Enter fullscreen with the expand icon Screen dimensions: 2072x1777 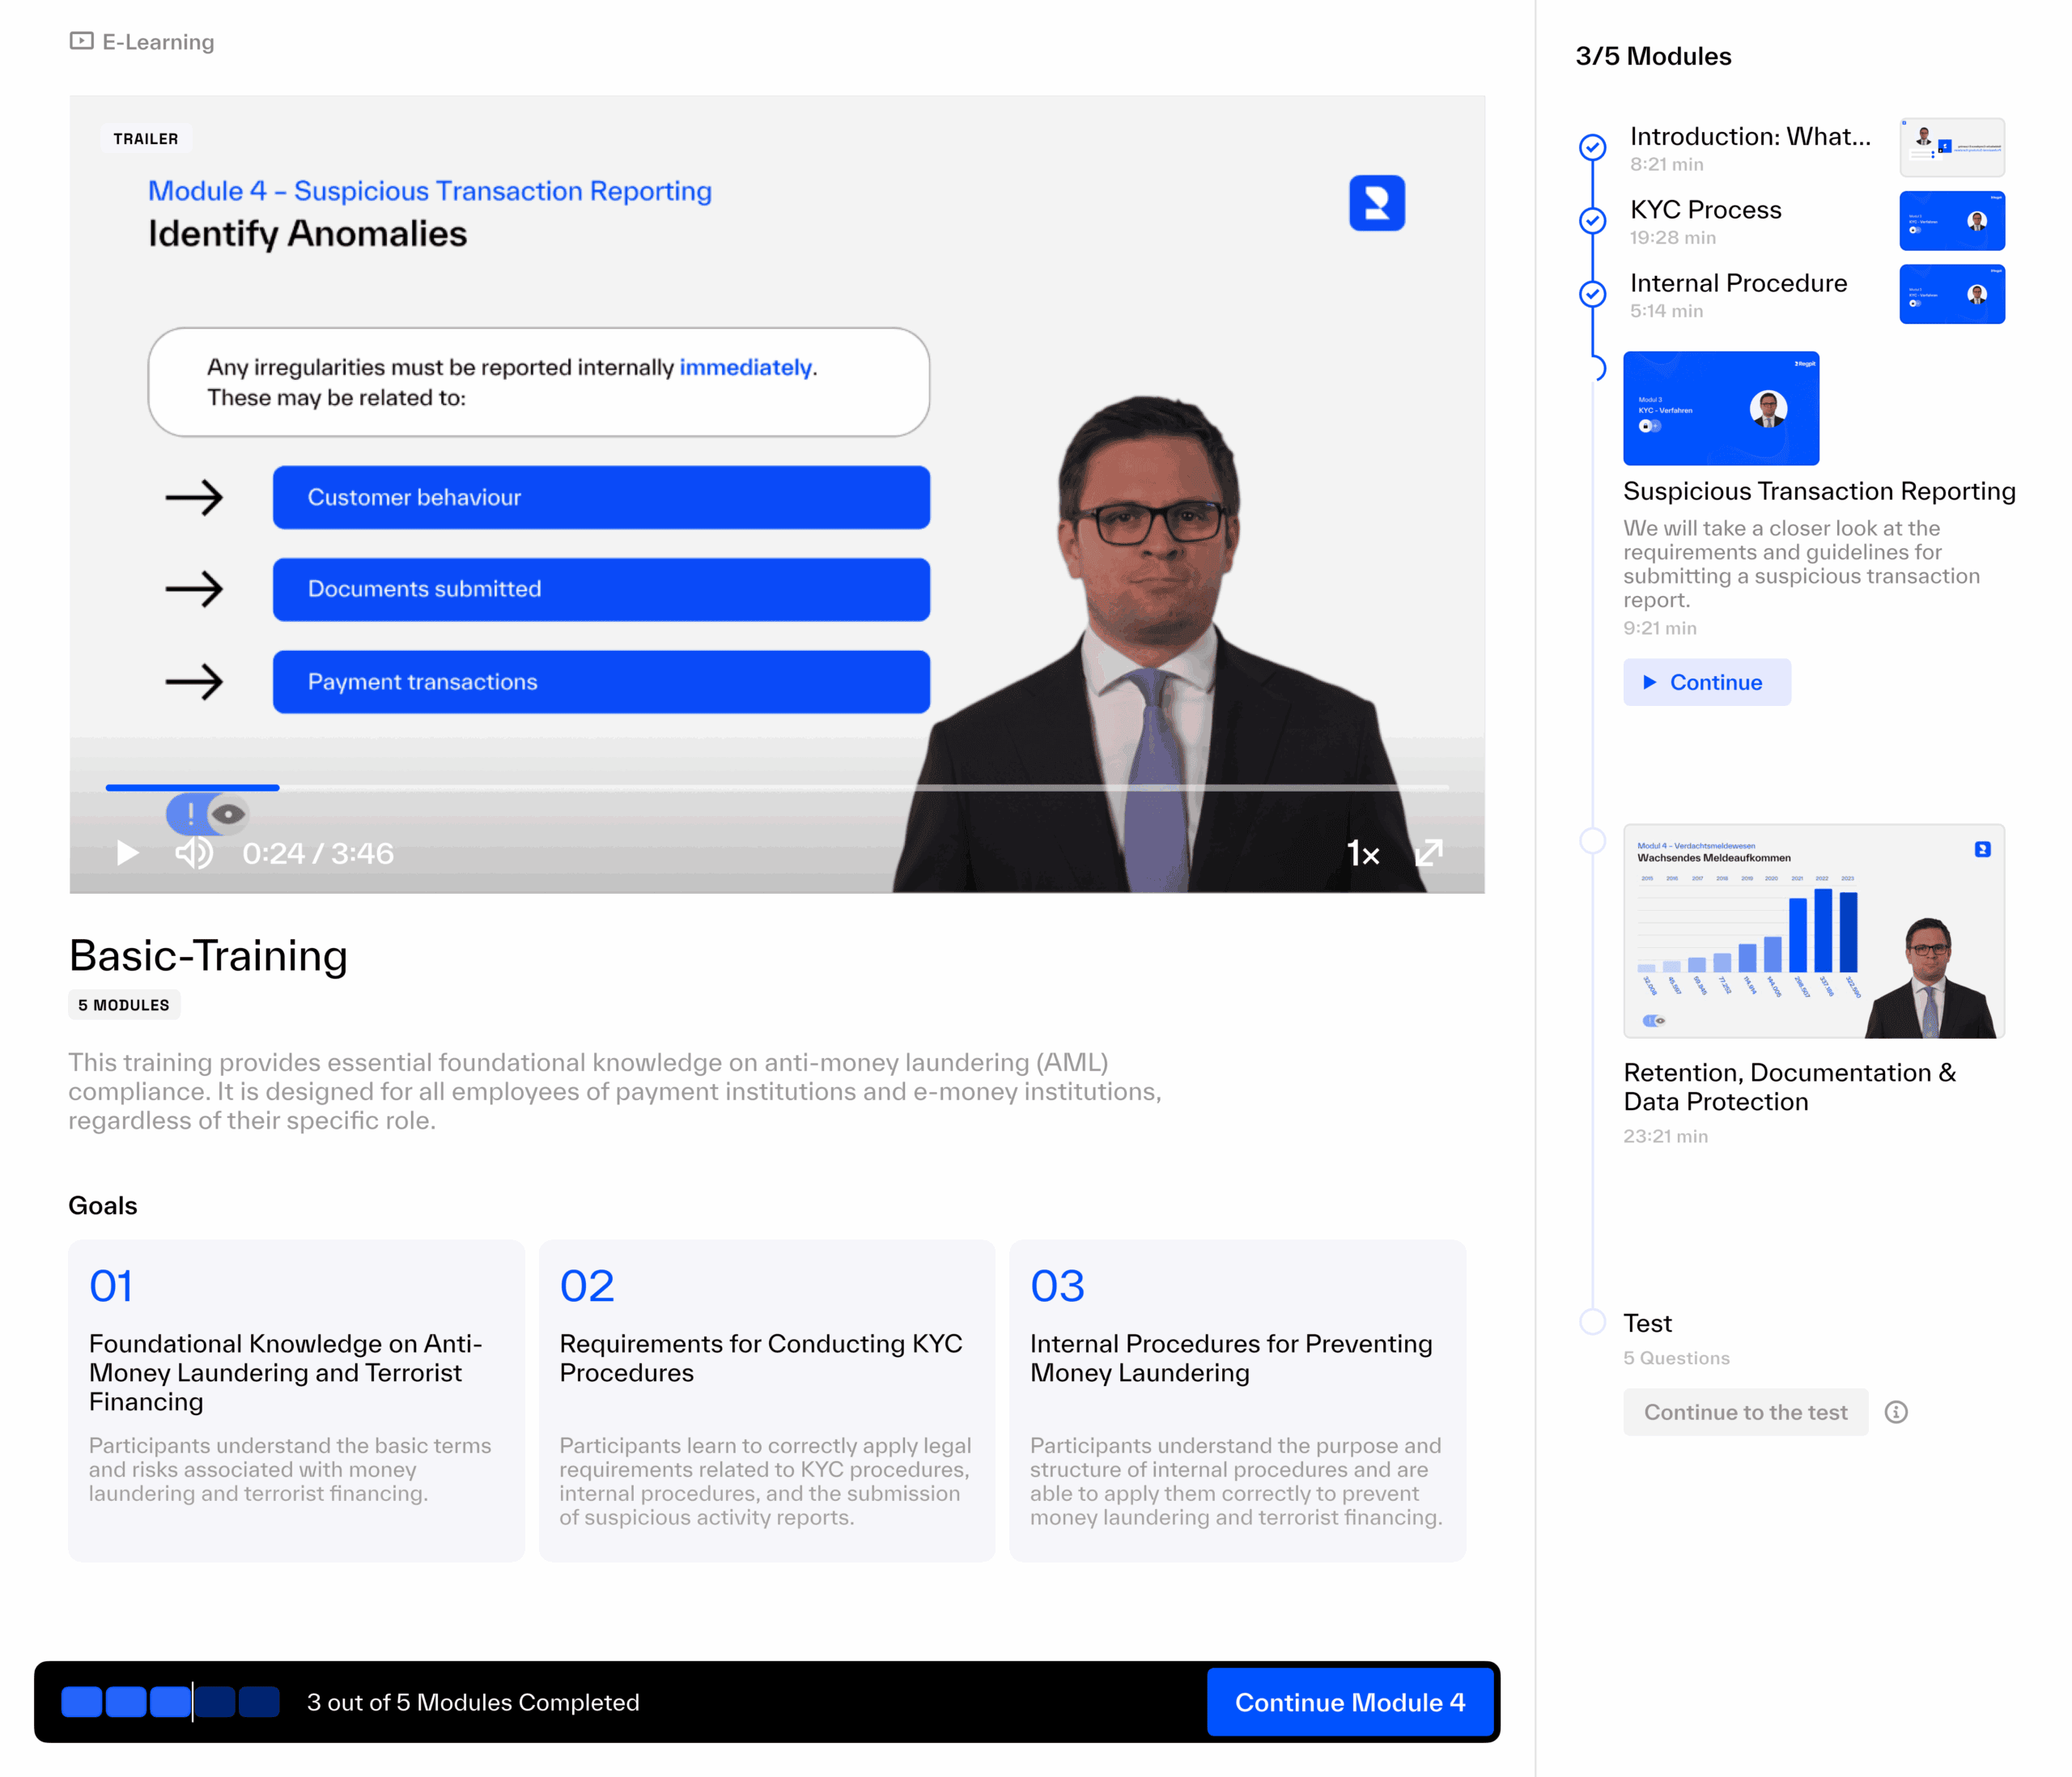coord(1429,853)
